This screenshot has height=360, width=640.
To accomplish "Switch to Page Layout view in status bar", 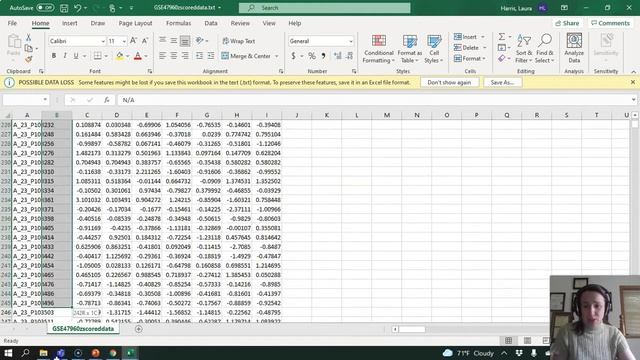I will [x=527, y=340].
